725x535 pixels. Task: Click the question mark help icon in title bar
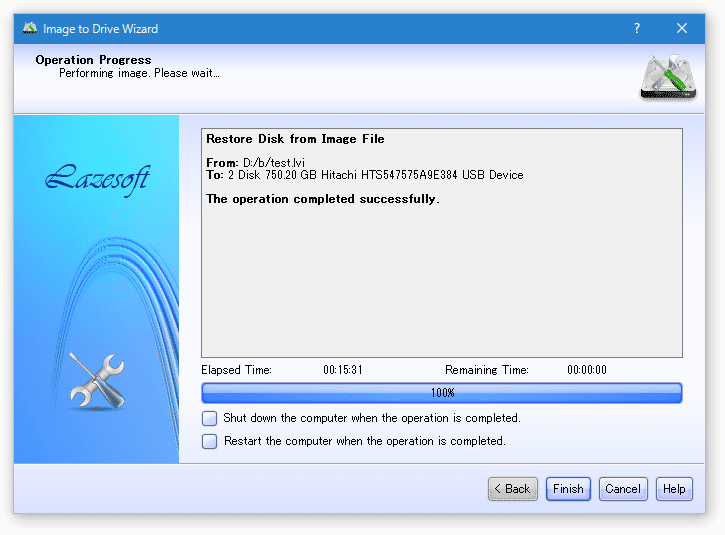637,28
